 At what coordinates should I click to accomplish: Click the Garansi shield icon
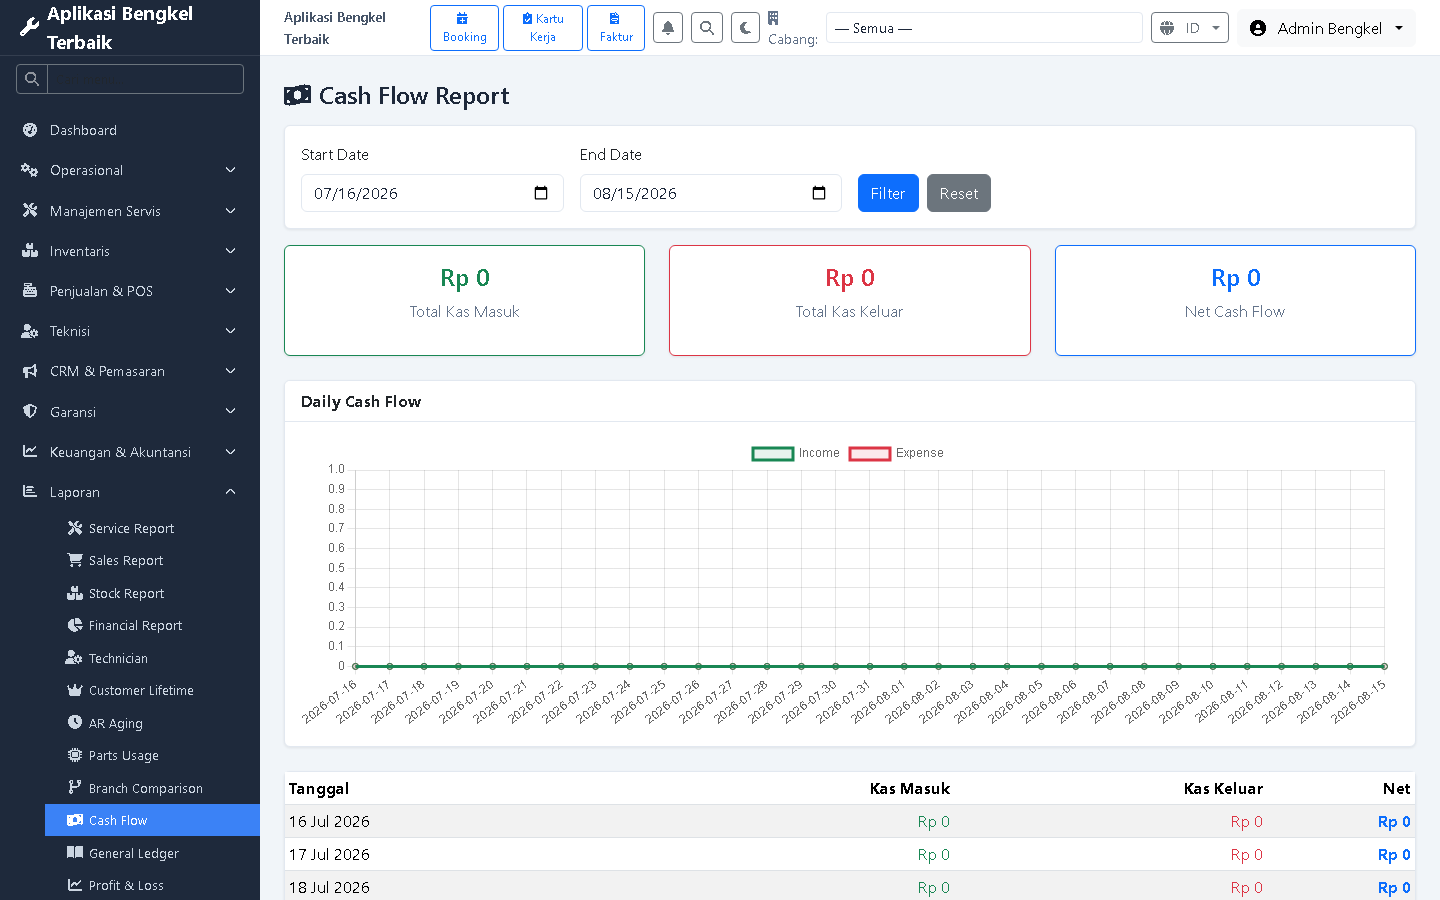pyautogui.click(x=30, y=411)
